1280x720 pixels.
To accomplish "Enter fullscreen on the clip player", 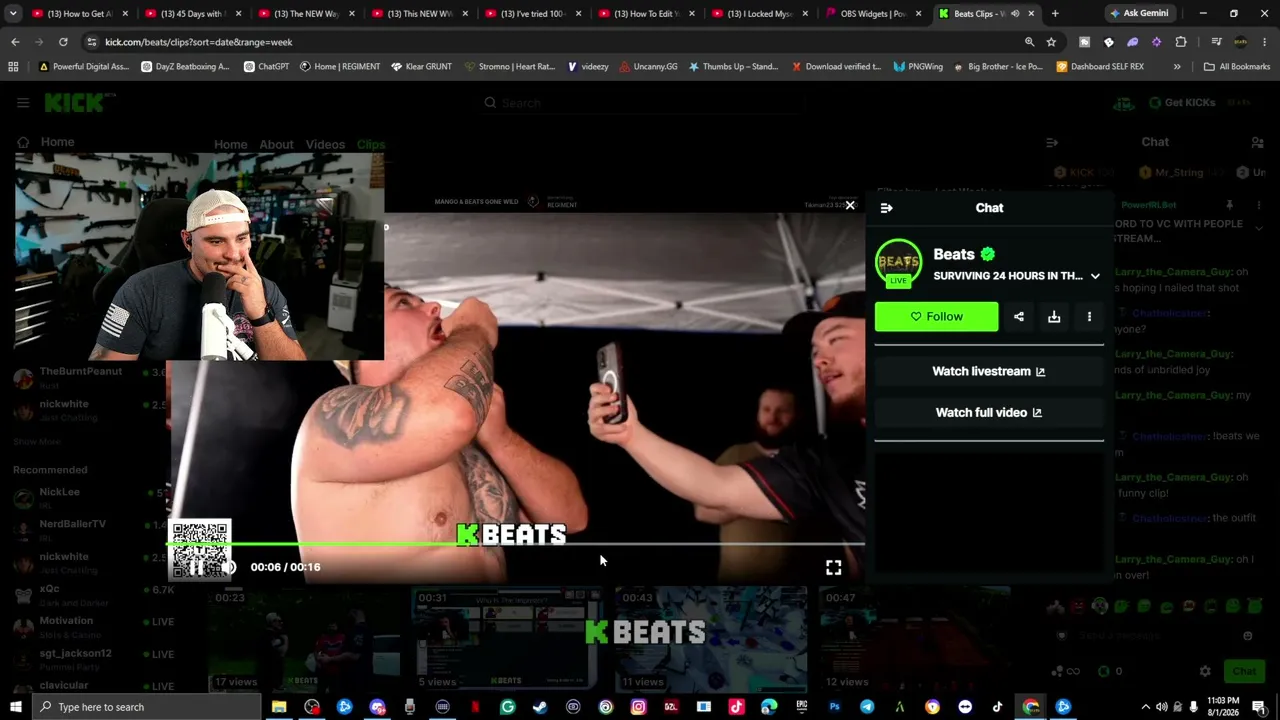I will point(833,568).
